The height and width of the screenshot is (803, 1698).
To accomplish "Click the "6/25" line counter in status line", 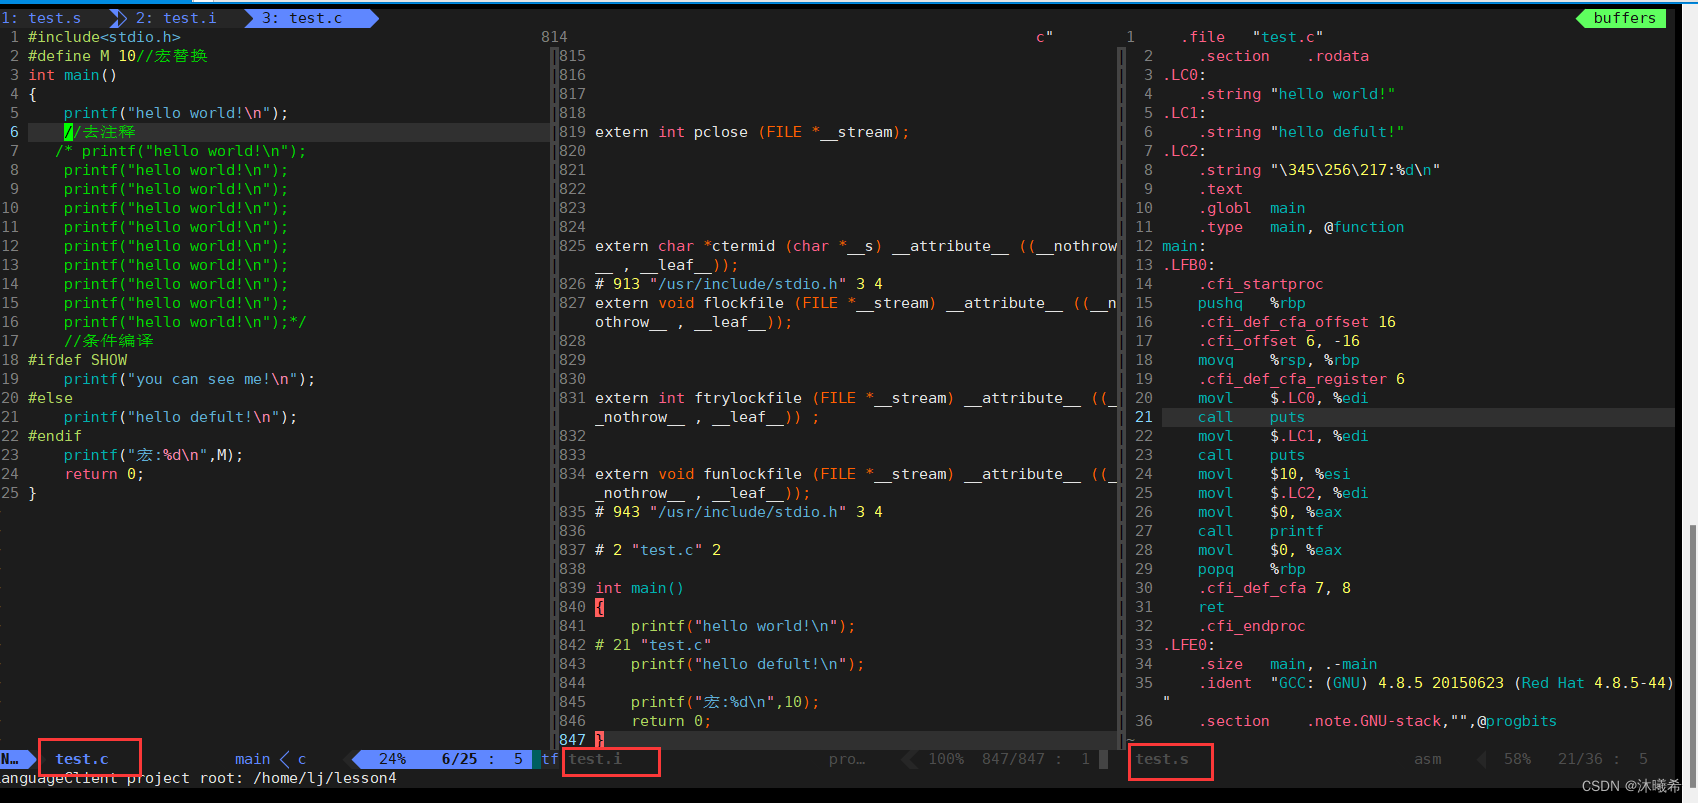I will point(459,759).
